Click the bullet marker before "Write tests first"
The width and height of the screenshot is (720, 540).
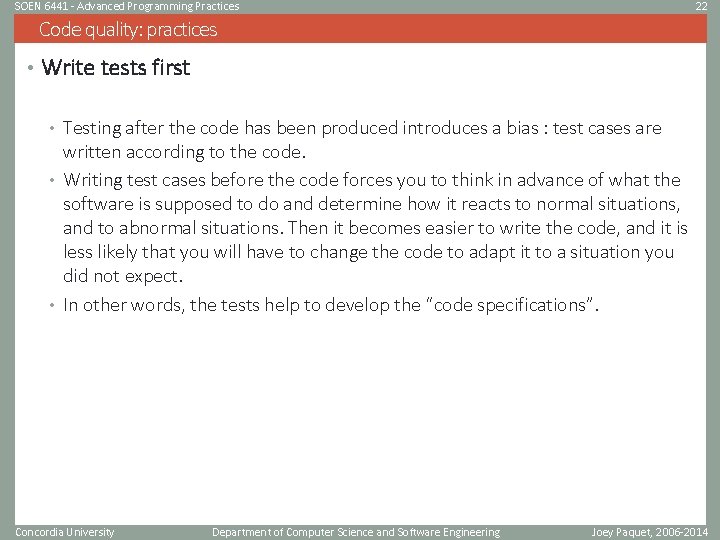(31, 69)
